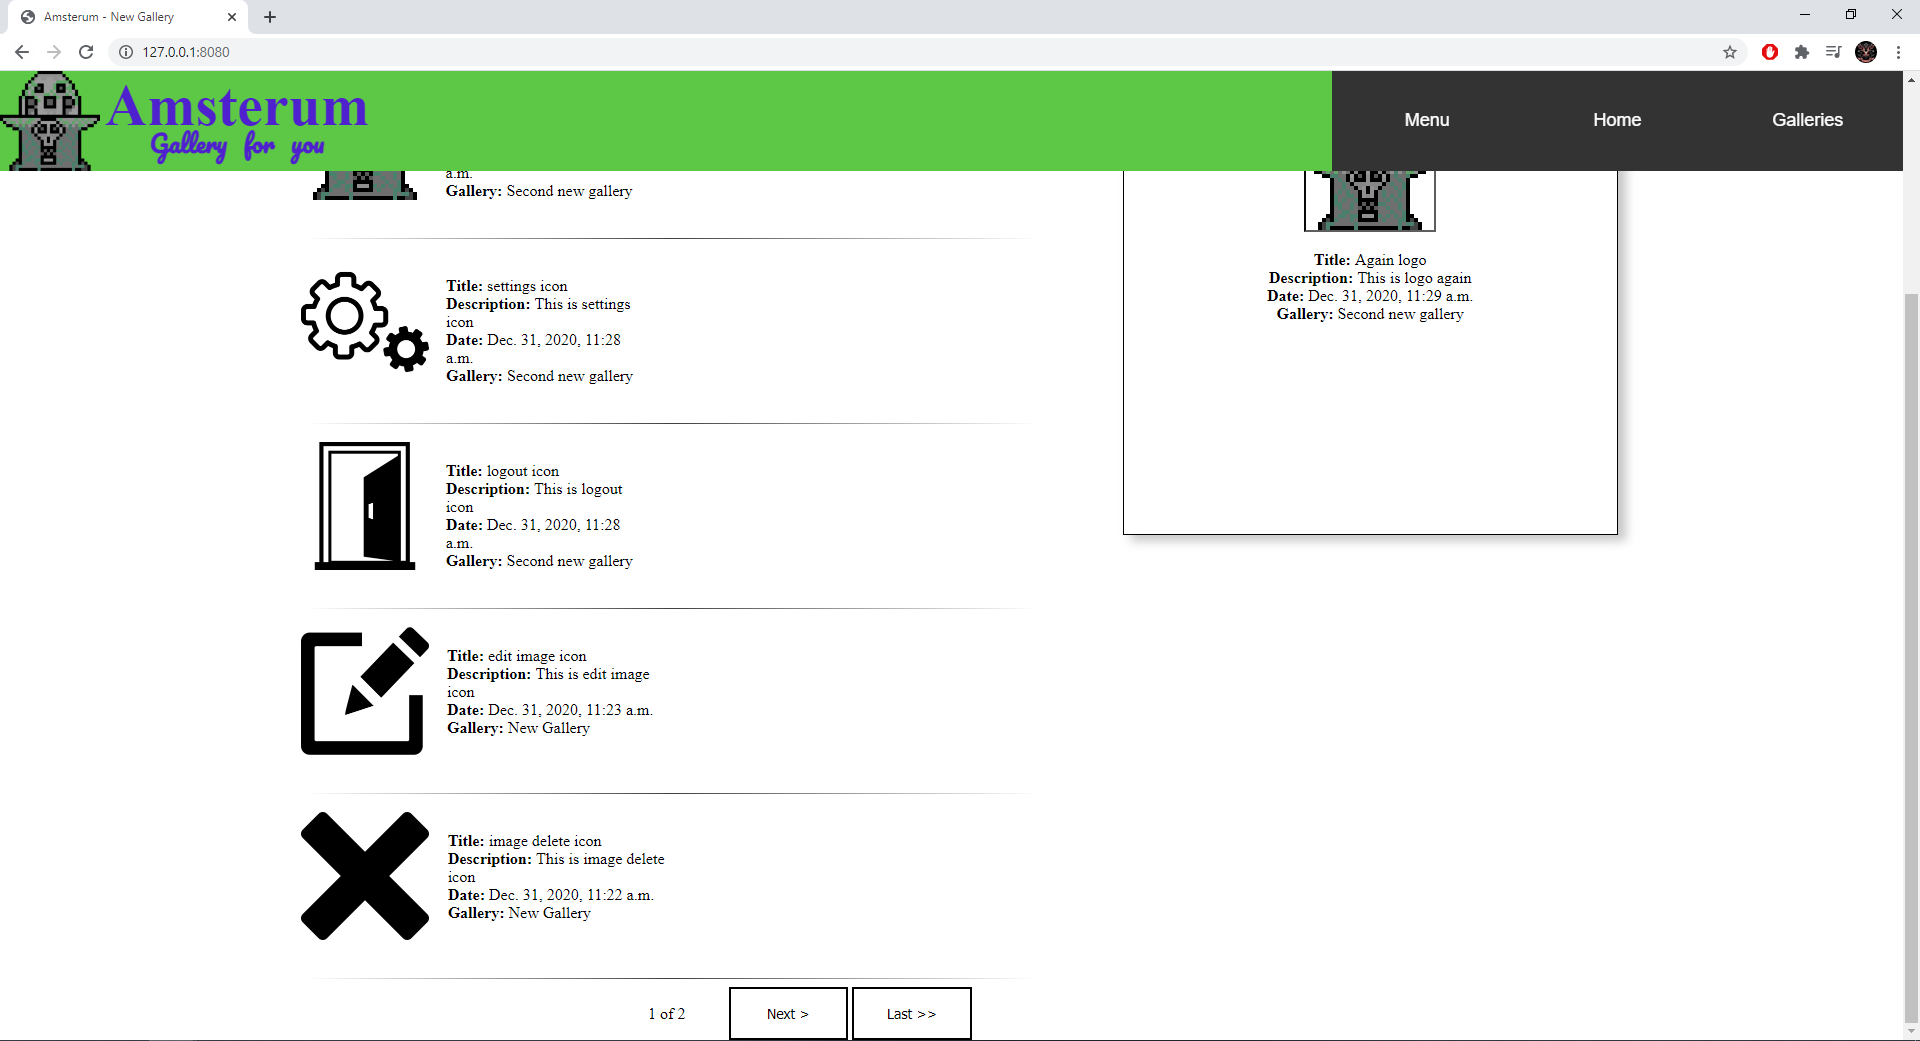Go forward with browser forward arrow
The image size is (1920, 1041).
click(54, 52)
